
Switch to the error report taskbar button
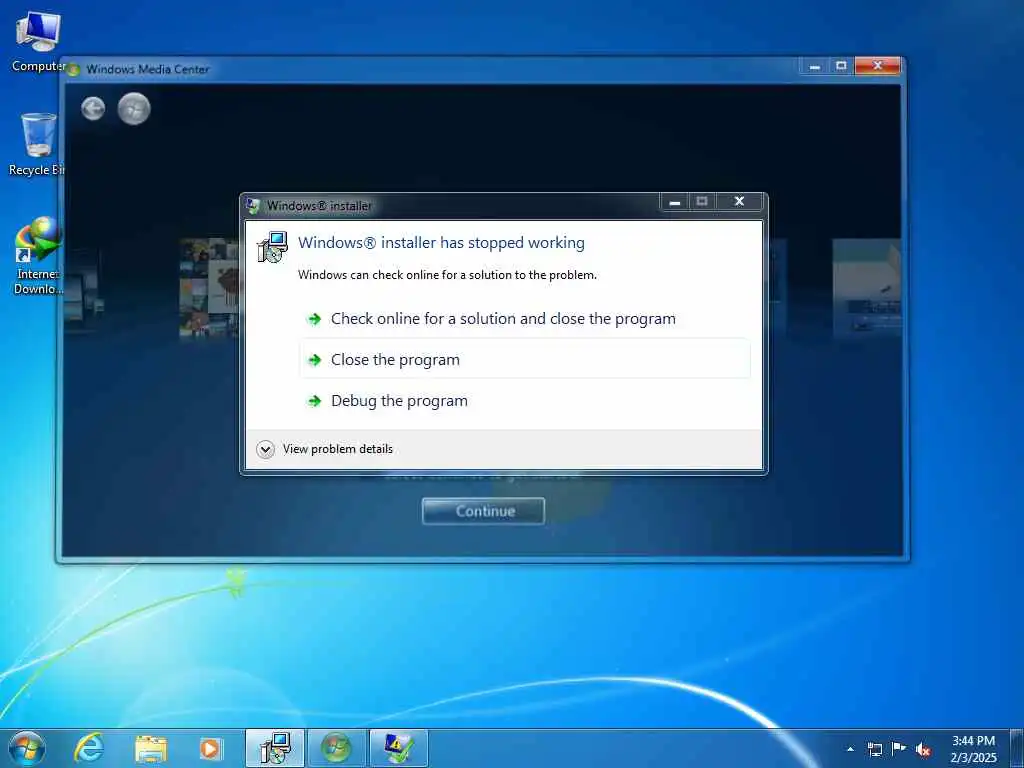pyautogui.click(x=398, y=748)
